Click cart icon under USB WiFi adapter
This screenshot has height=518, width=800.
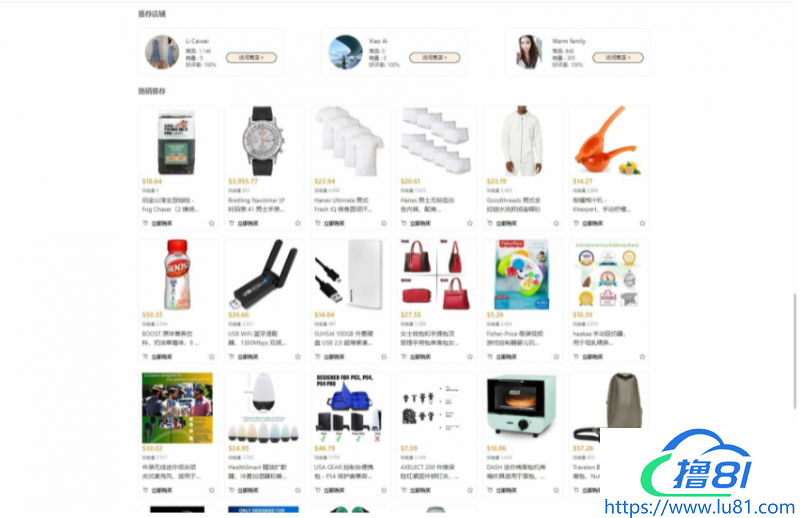pos(232,357)
